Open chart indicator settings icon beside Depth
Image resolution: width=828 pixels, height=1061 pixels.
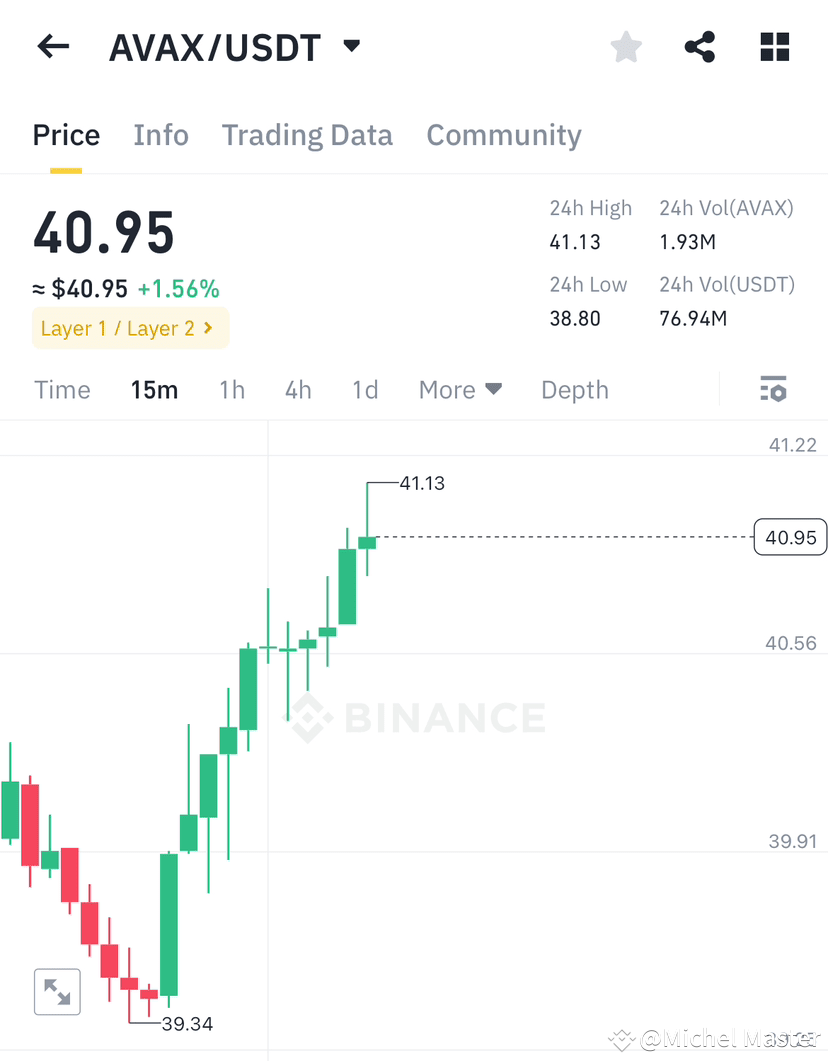pos(774,389)
